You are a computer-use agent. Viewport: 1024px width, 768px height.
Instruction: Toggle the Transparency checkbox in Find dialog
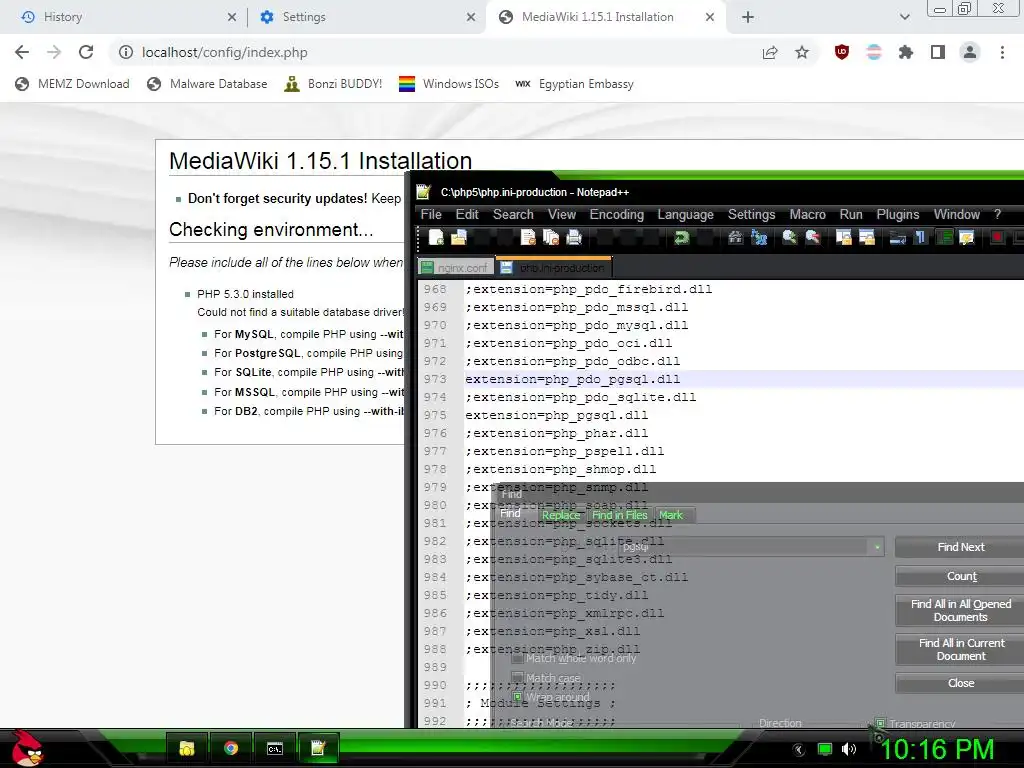[880, 724]
